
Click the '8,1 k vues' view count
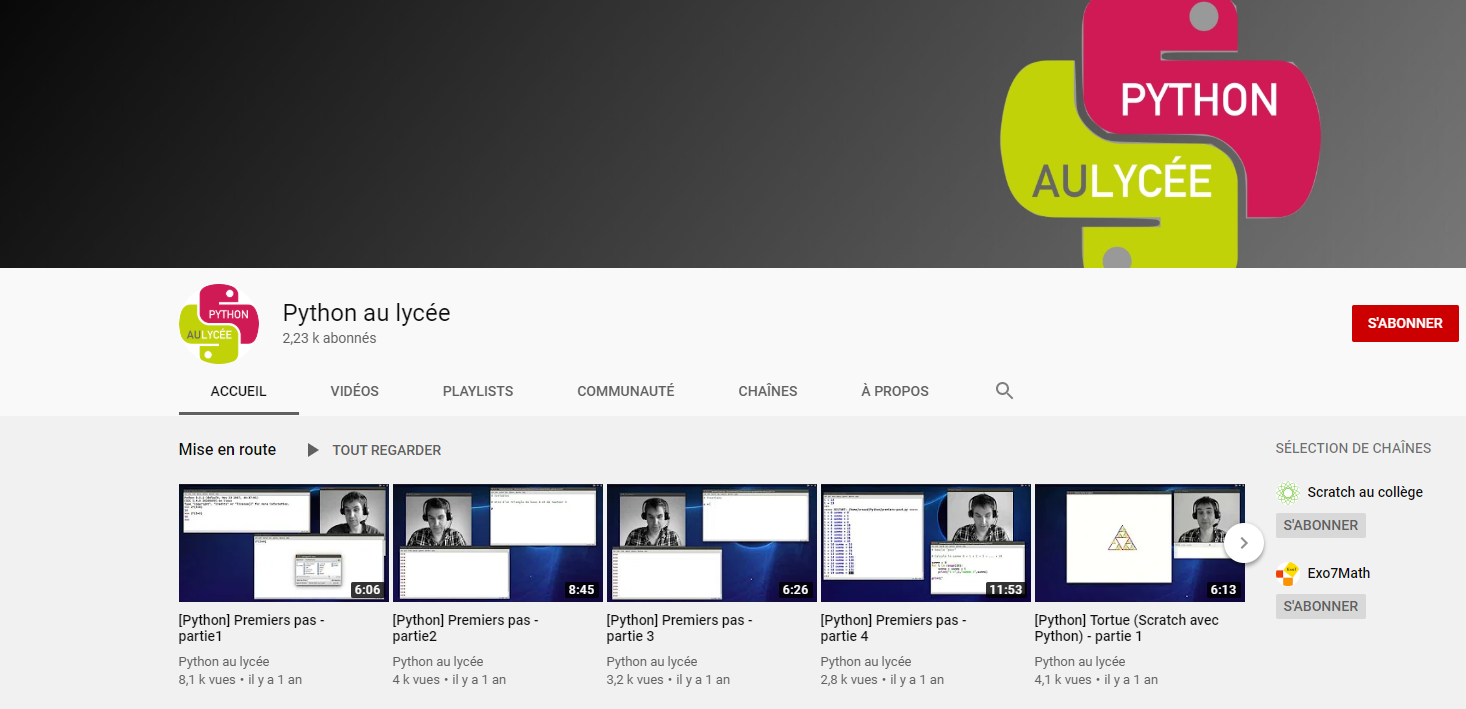coord(207,679)
